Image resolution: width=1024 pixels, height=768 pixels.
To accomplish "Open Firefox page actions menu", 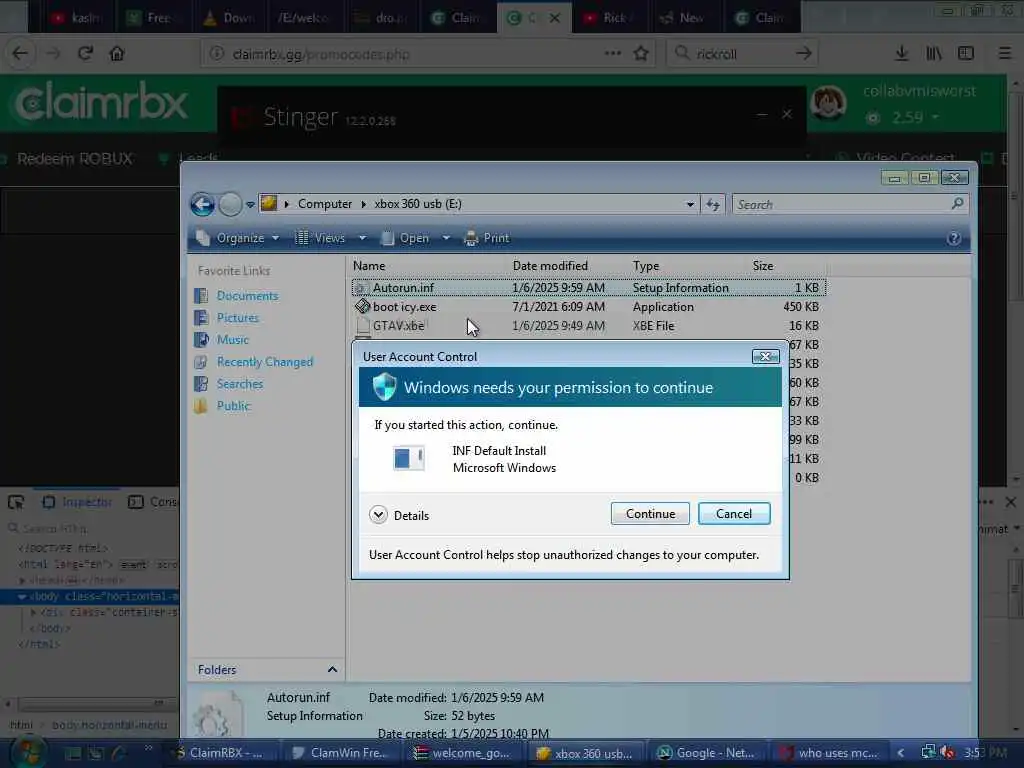I will click(x=613, y=54).
